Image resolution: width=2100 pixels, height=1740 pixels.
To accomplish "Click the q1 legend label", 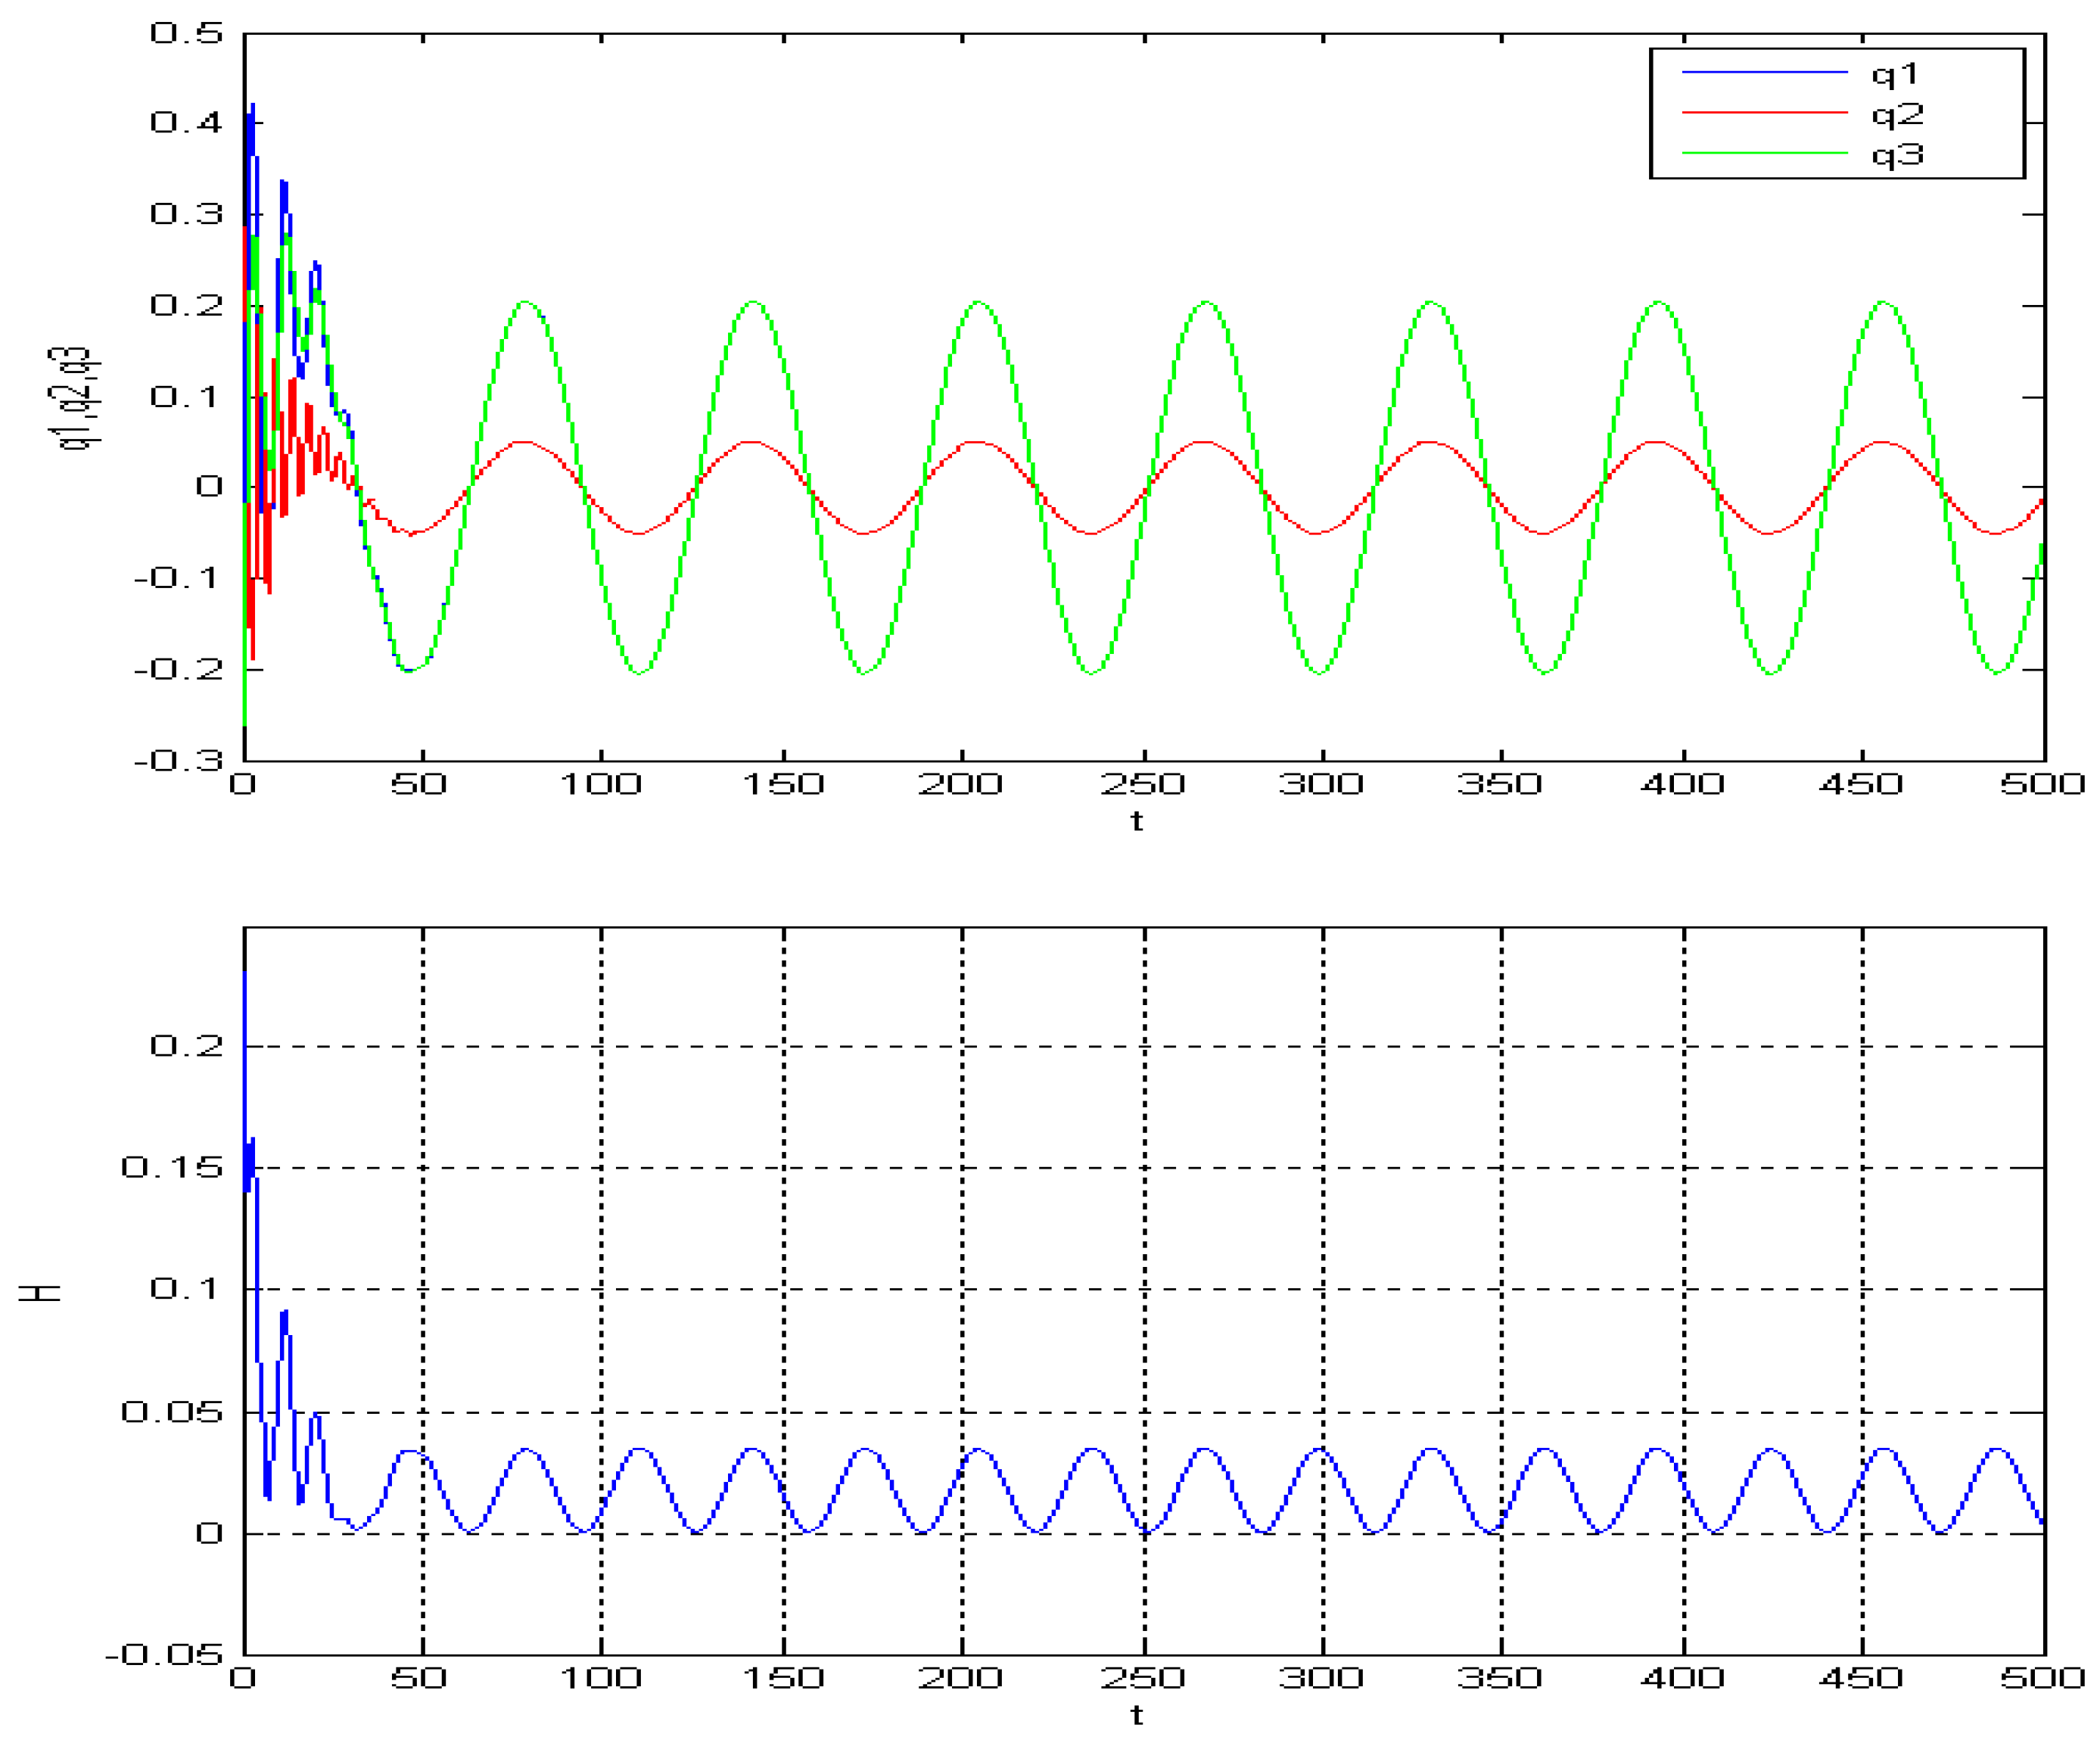I will pos(1895,75).
